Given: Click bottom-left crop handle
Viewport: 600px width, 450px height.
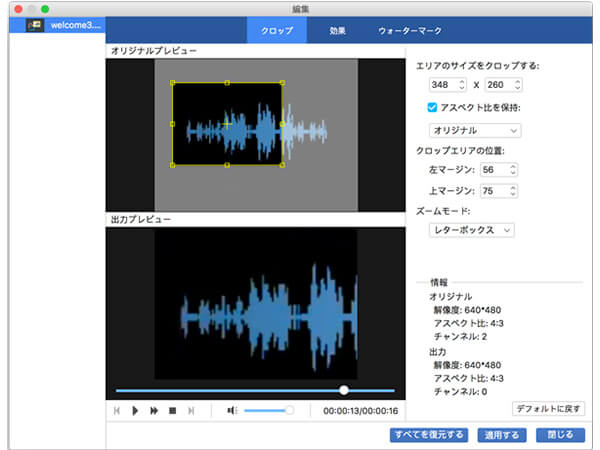Looking at the screenshot, I should [173, 165].
